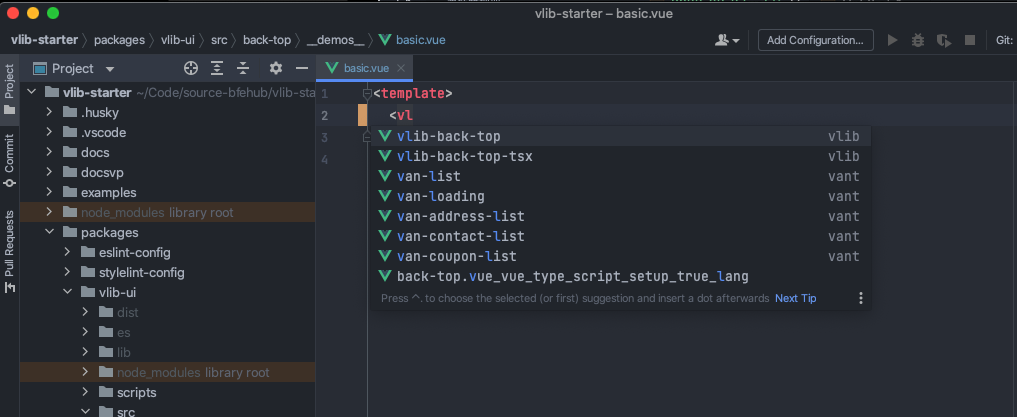Open Project panel settings gear
This screenshot has height=417, width=1017.
click(276, 68)
